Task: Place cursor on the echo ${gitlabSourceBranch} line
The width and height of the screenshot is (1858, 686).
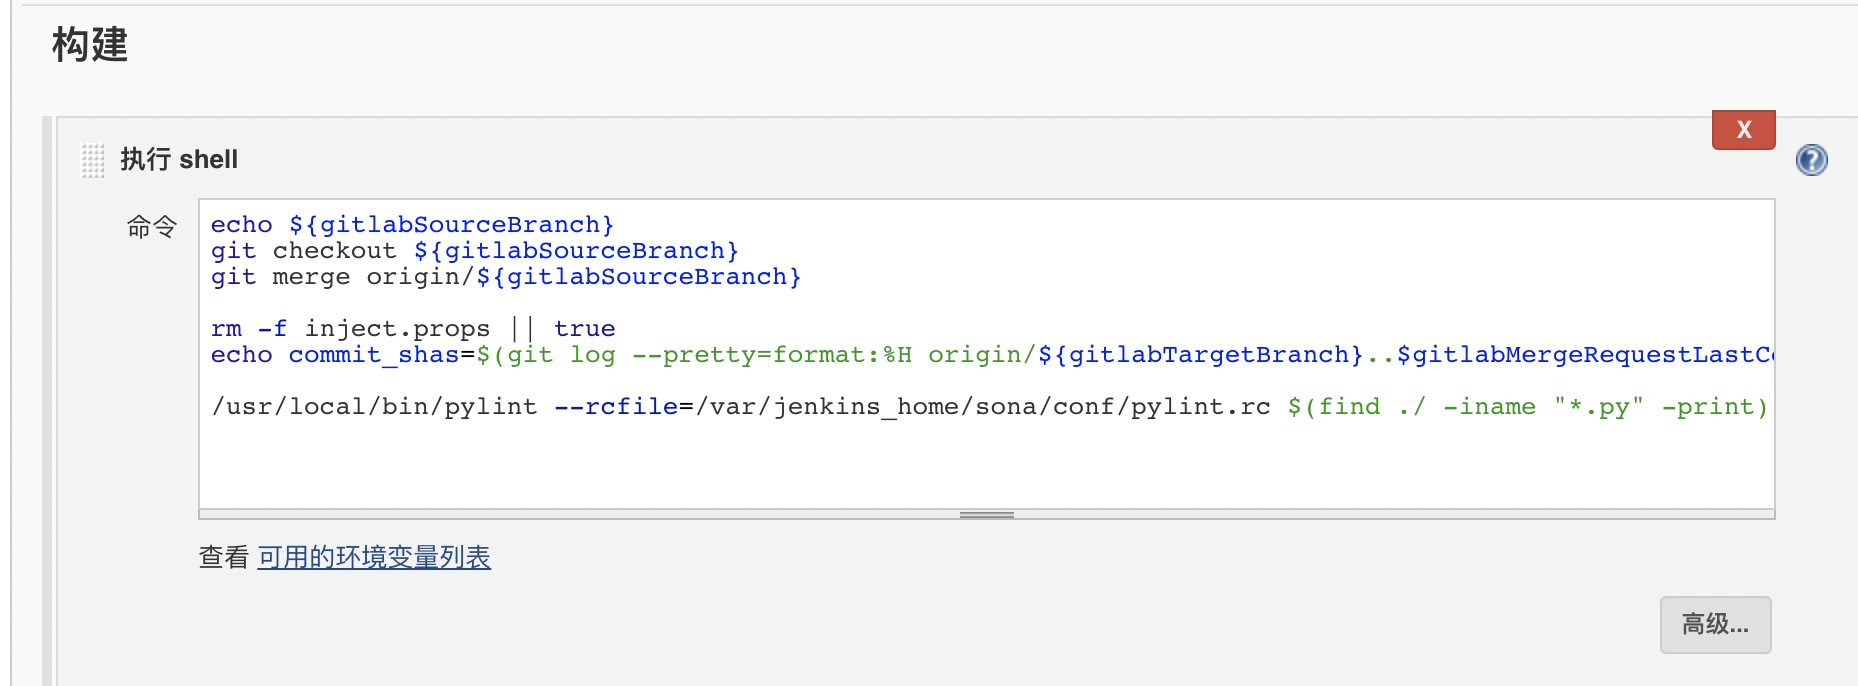Action: (x=412, y=225)
